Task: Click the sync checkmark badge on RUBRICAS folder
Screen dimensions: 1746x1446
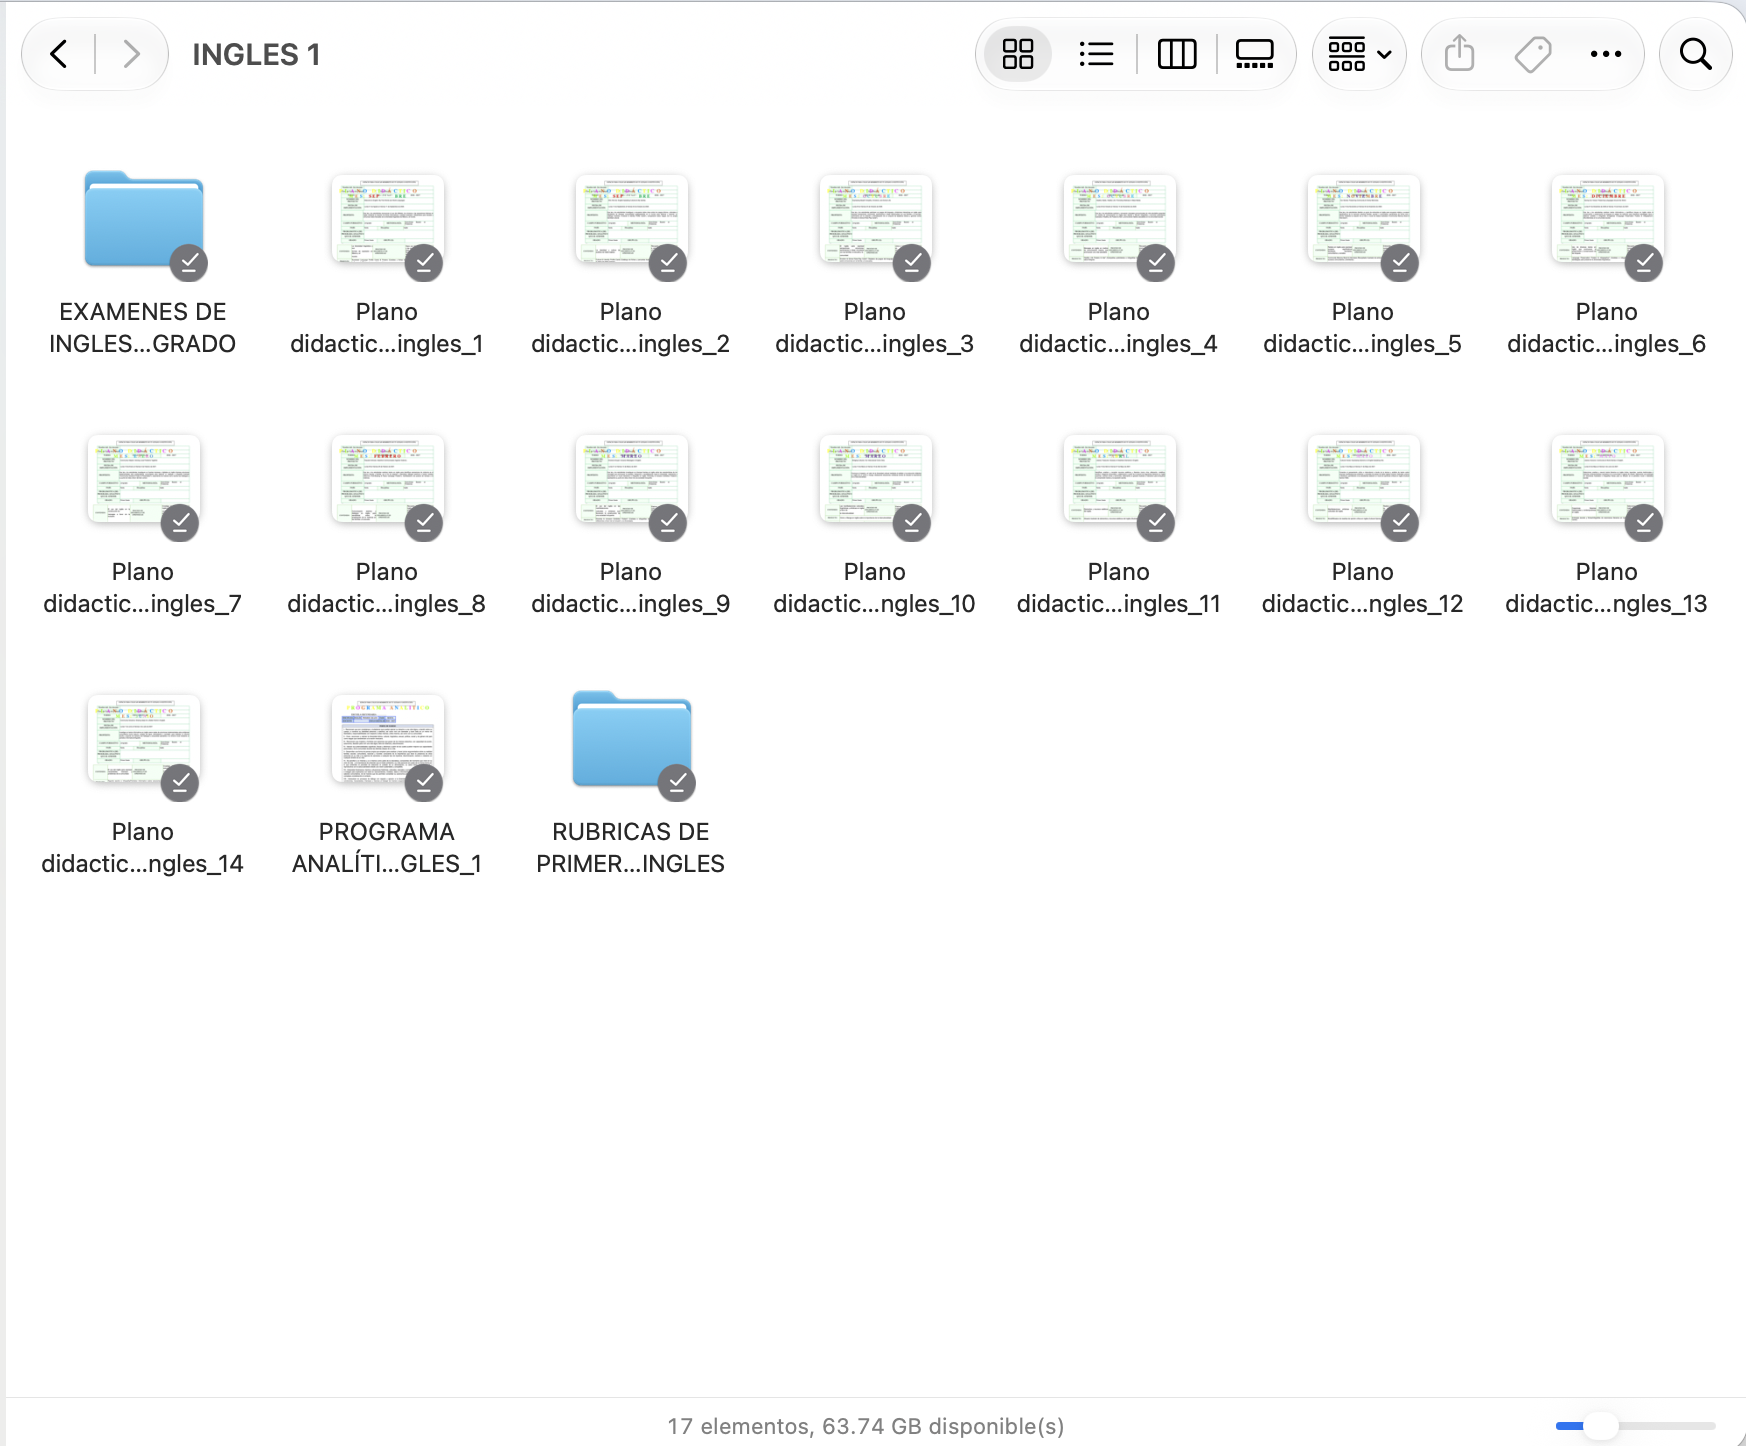Action: pos(677,782)
